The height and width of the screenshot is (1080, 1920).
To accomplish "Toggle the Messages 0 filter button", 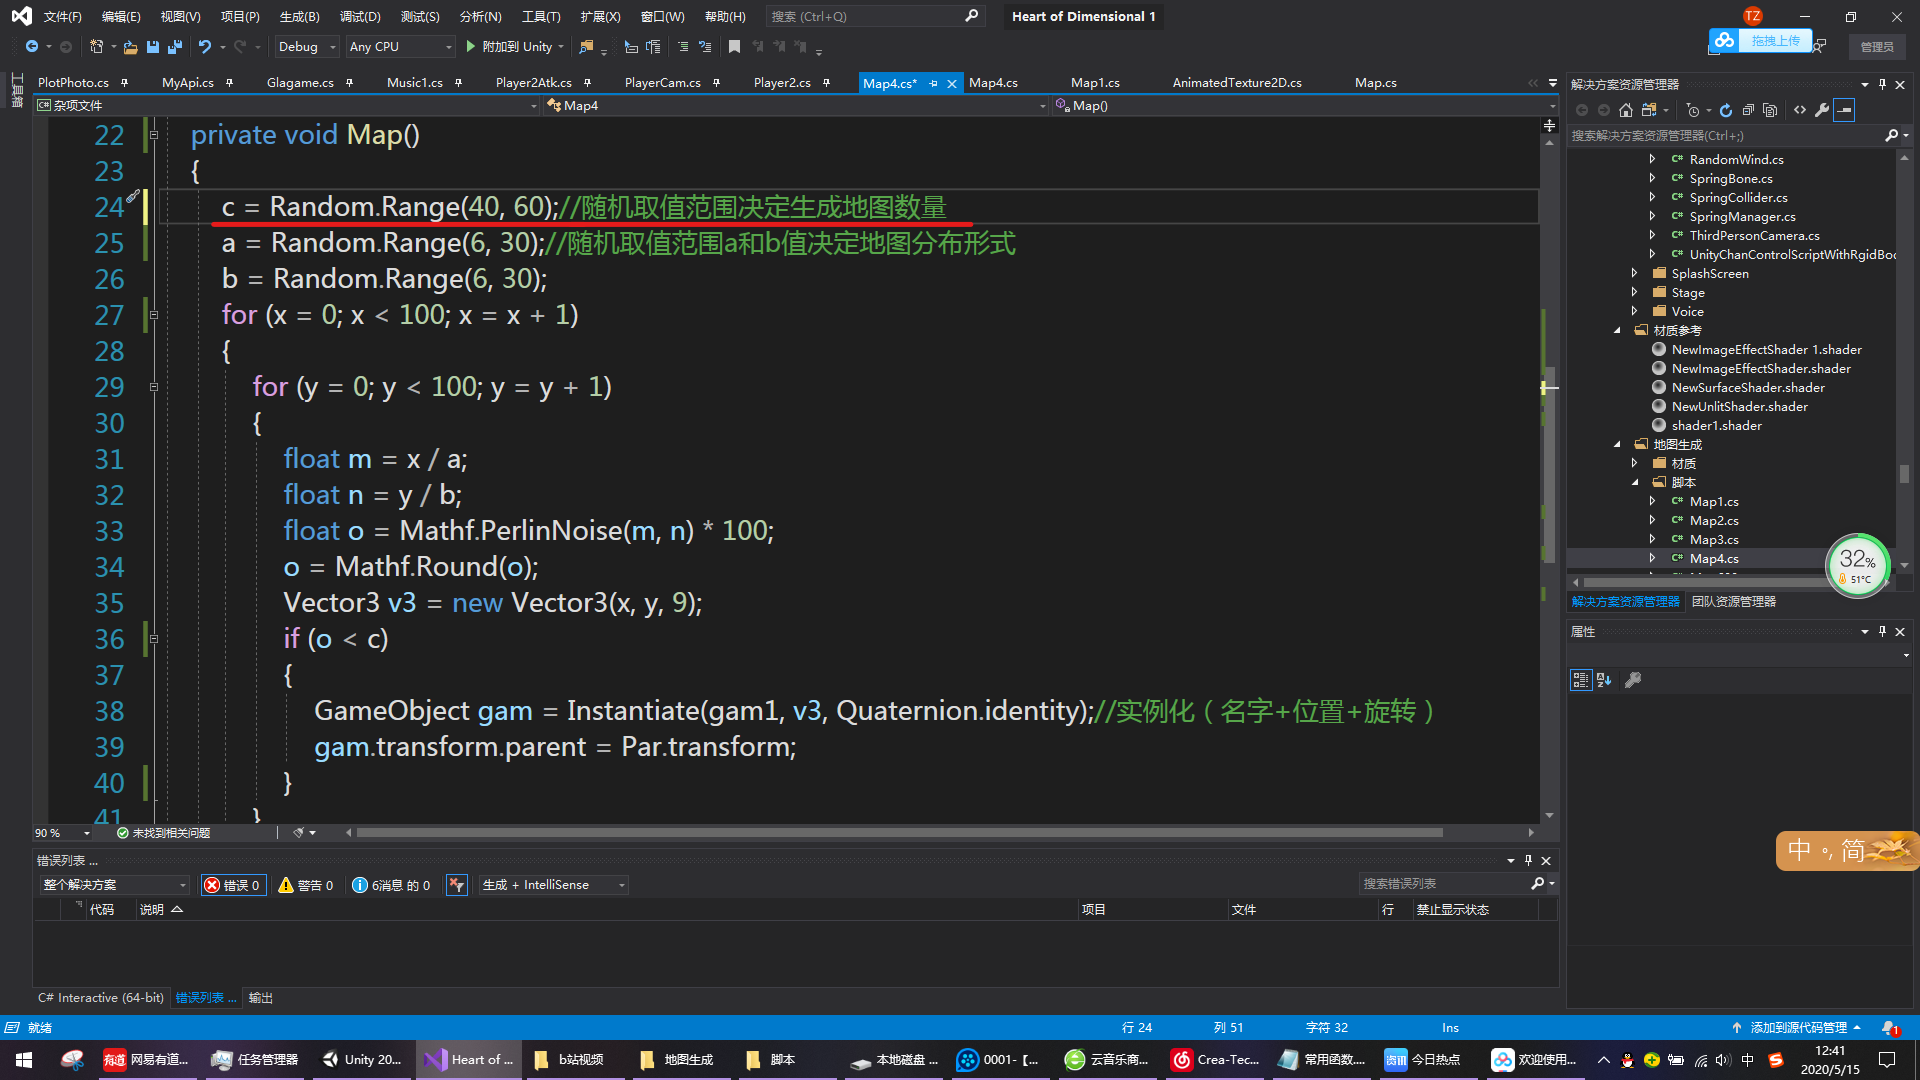I will (x=391, y=885).
